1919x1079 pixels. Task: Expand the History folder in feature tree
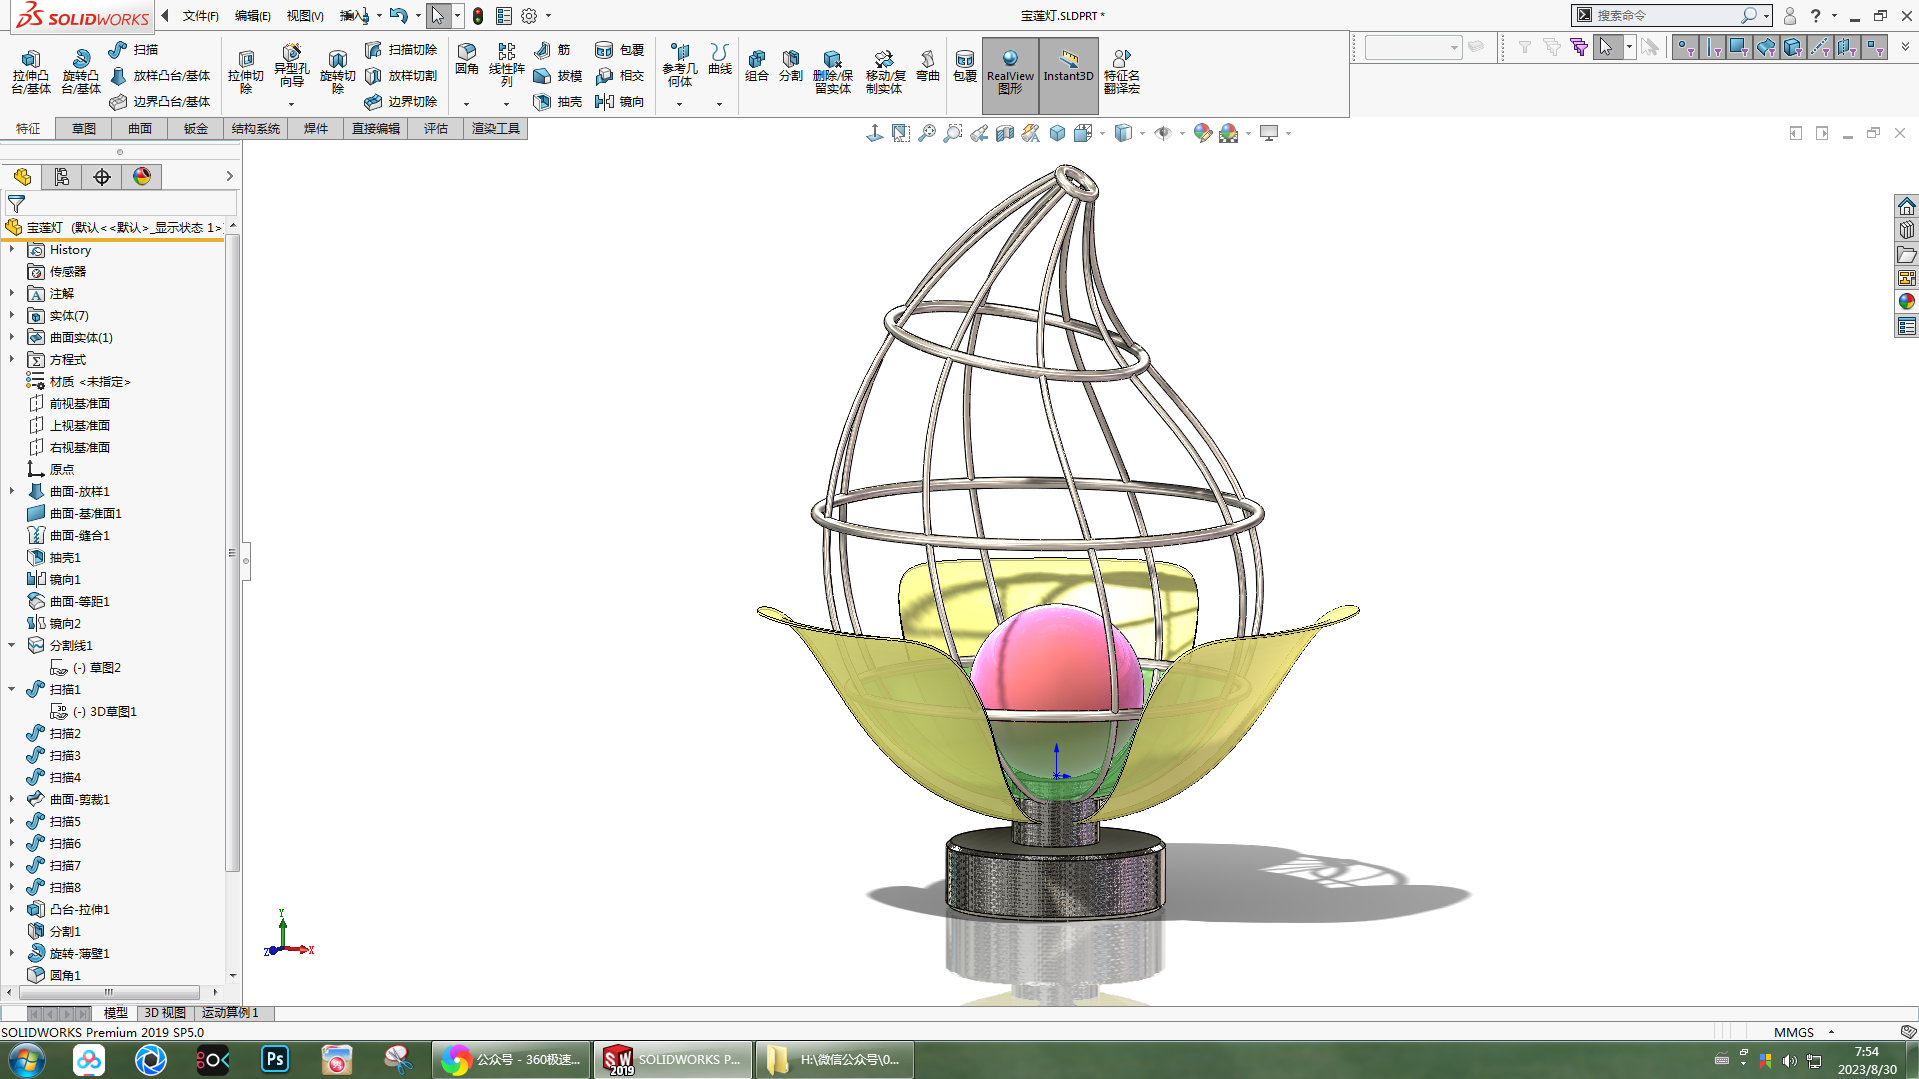[x=12, y=250]
